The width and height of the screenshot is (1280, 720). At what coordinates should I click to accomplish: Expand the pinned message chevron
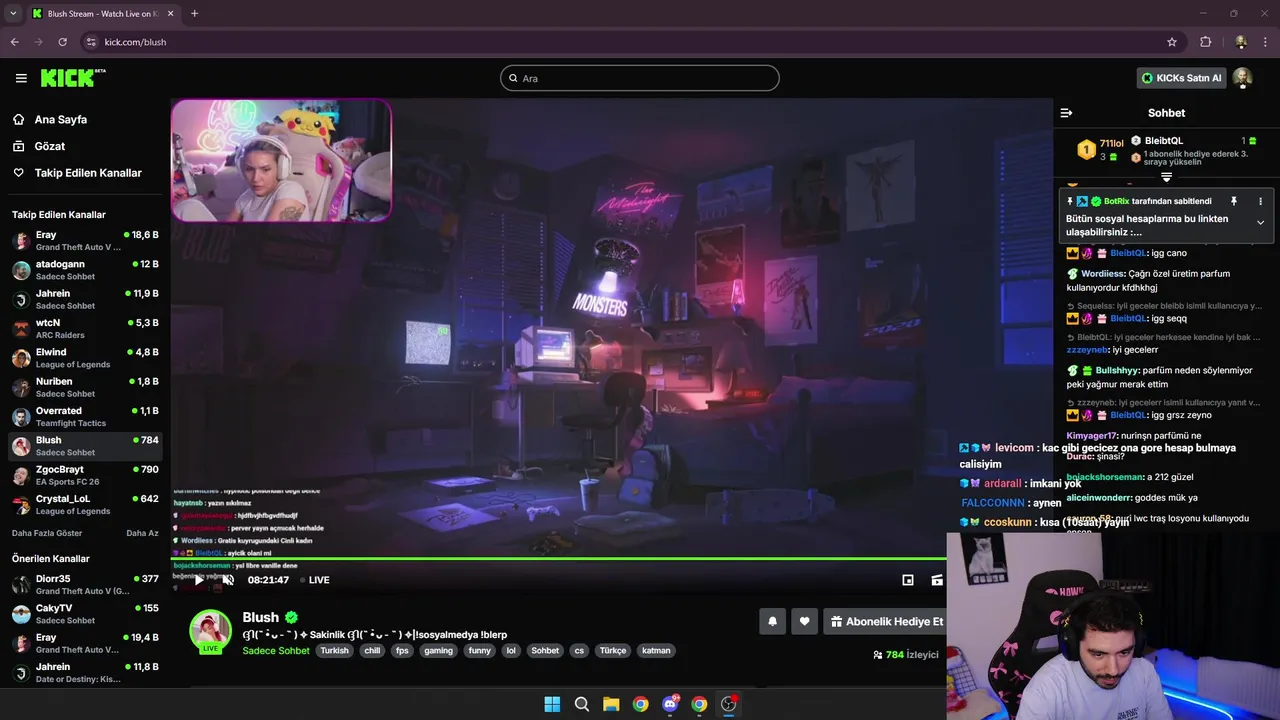pyautogui.click(x=1260, y=222)
